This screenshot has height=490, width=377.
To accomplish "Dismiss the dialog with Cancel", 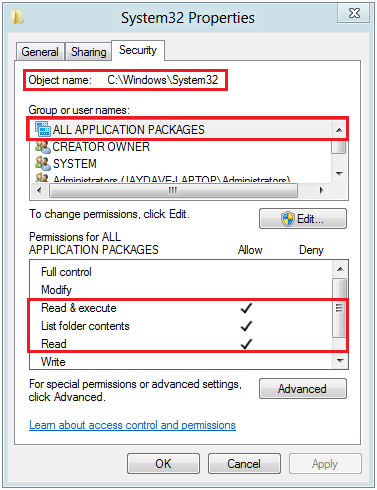I will pos(244,463).
